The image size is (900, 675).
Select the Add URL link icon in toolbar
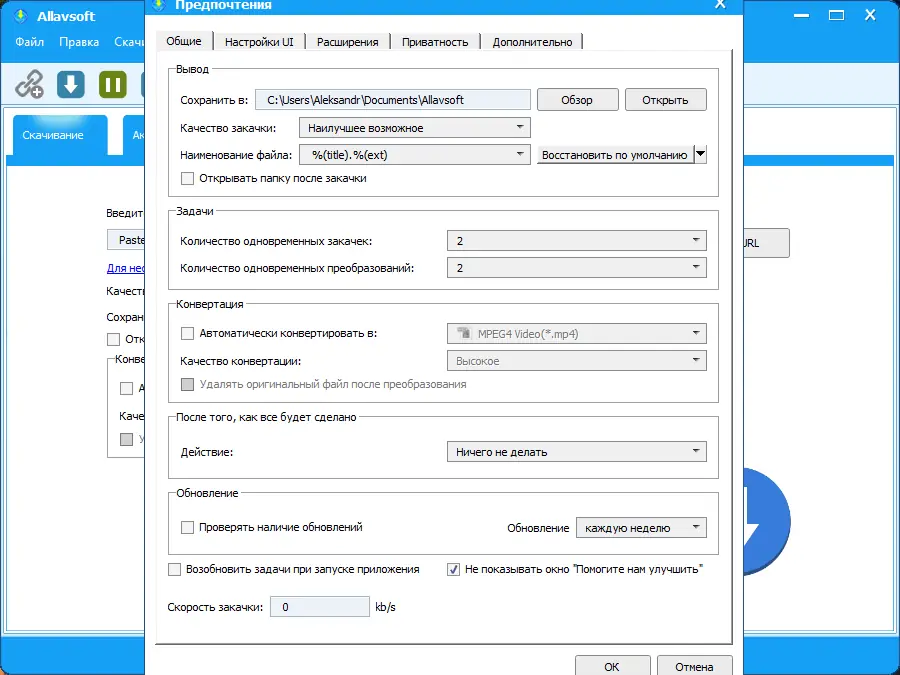pos(29,85)
